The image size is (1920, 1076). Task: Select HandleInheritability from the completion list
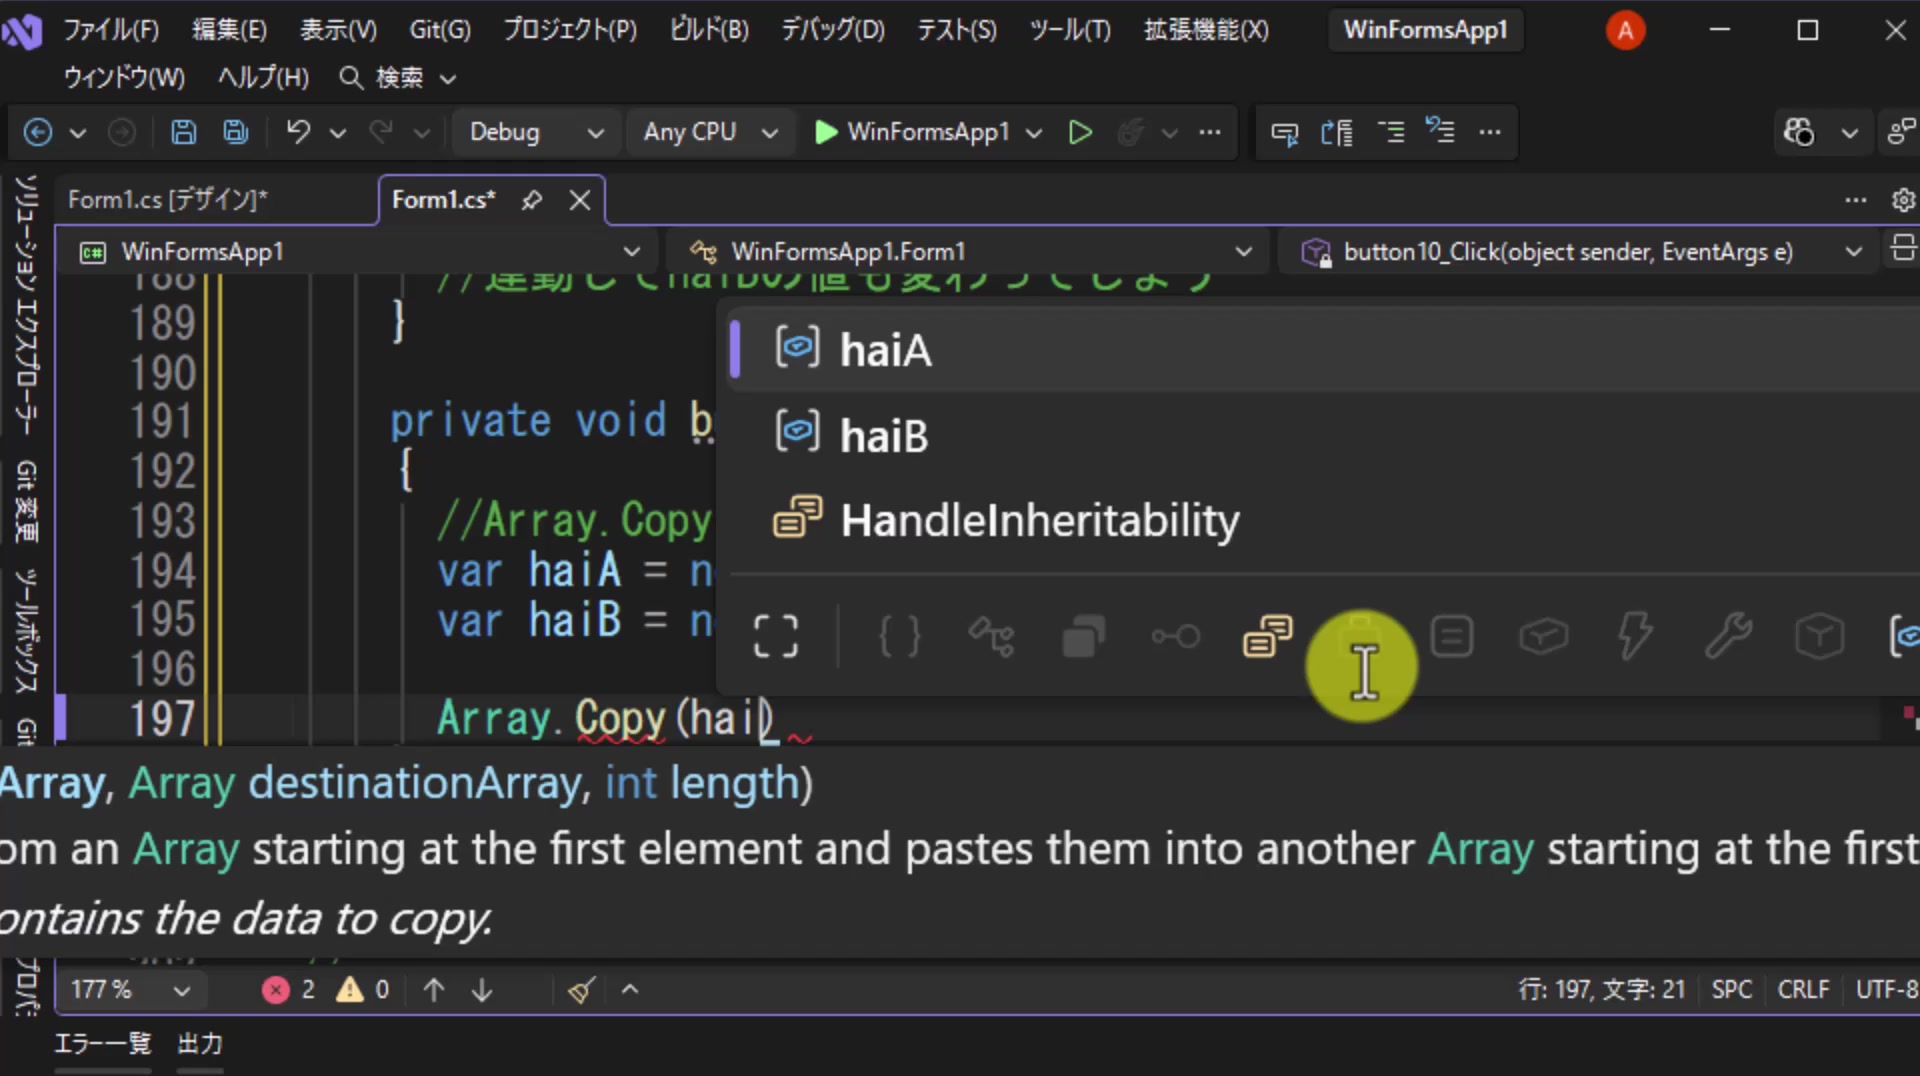1320,520
